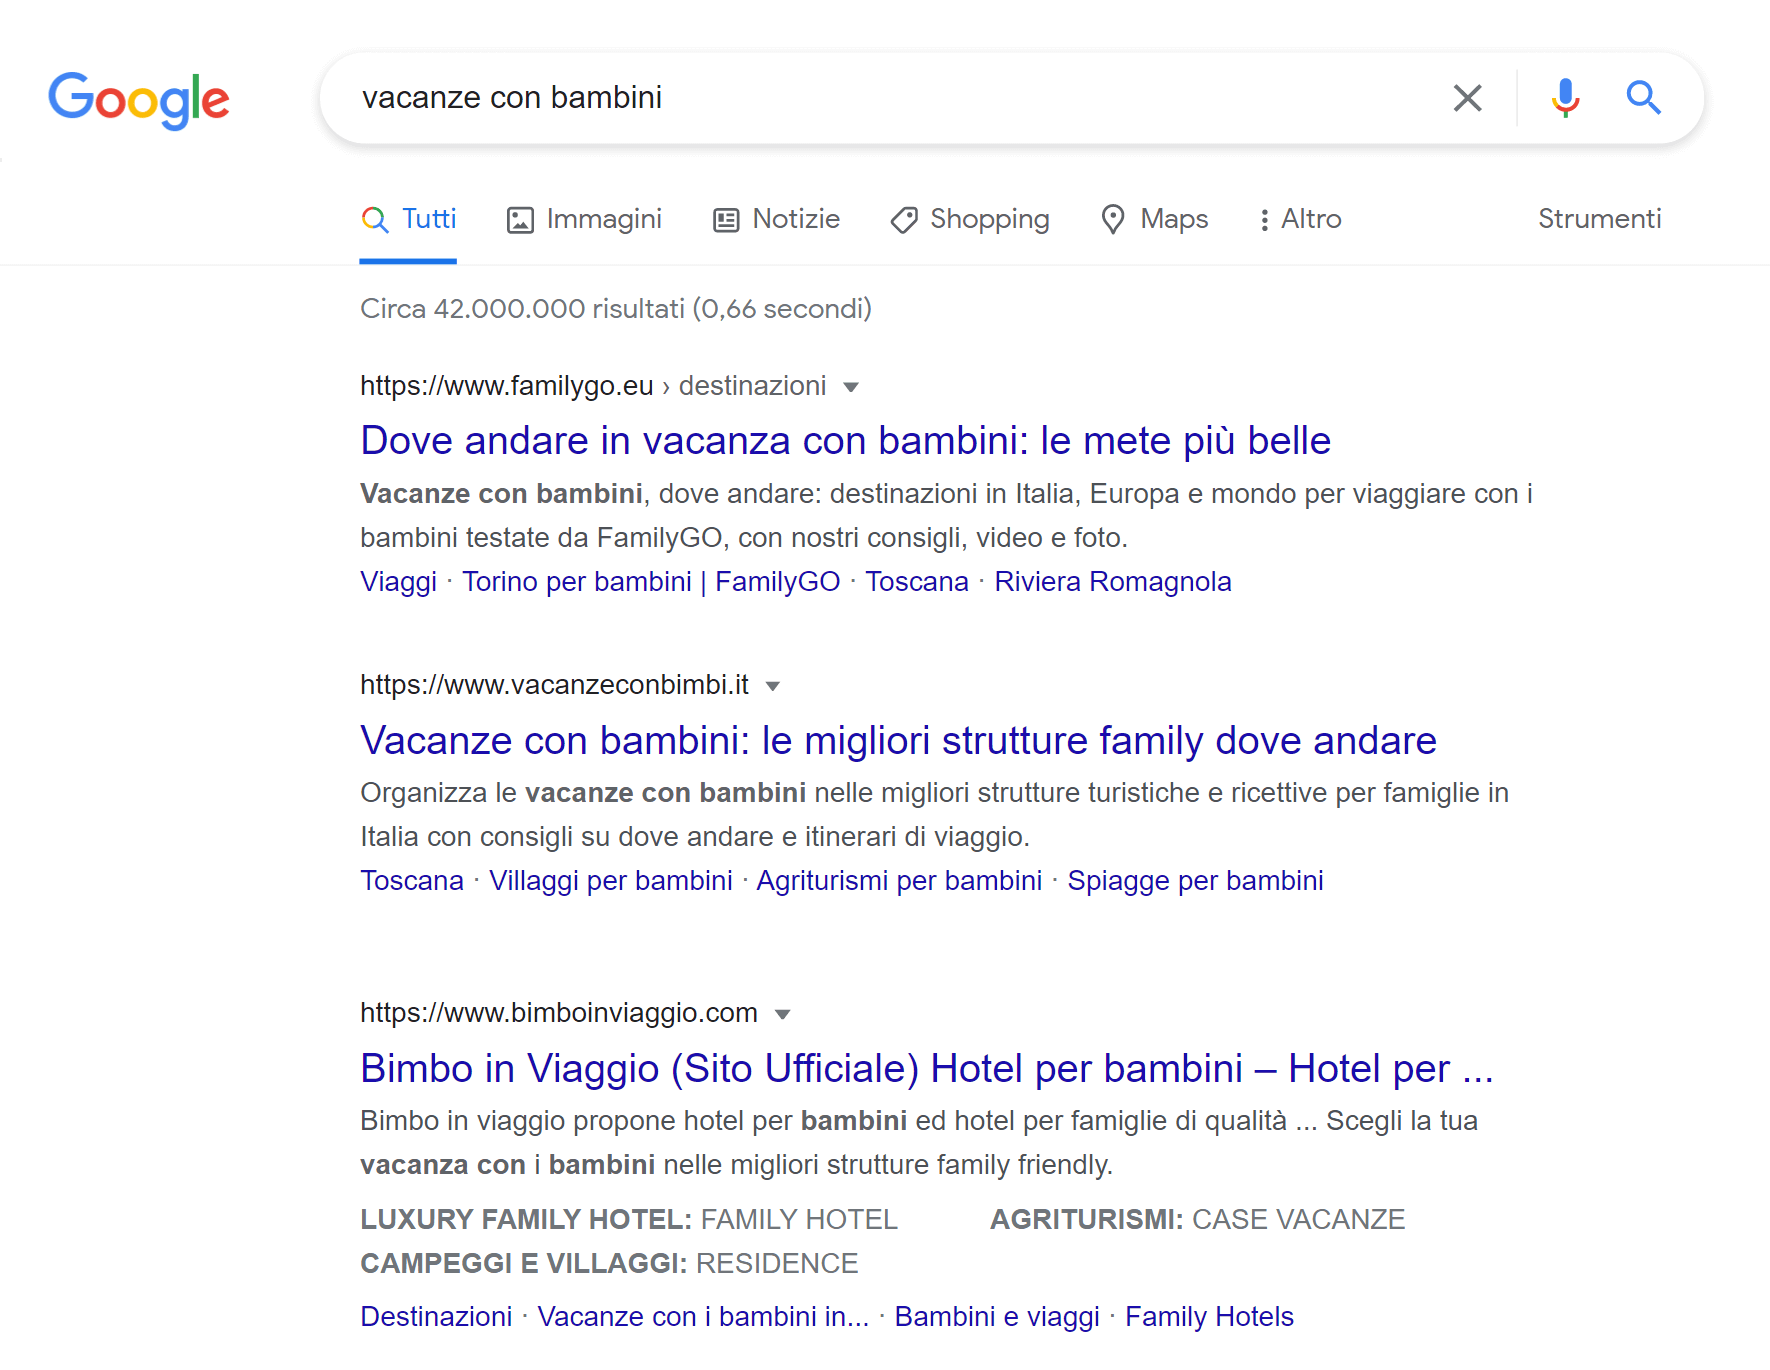This screenshot has height=1370, width=1770.
Task: Select the Tutti tab
Action: (x=408, y=219)
